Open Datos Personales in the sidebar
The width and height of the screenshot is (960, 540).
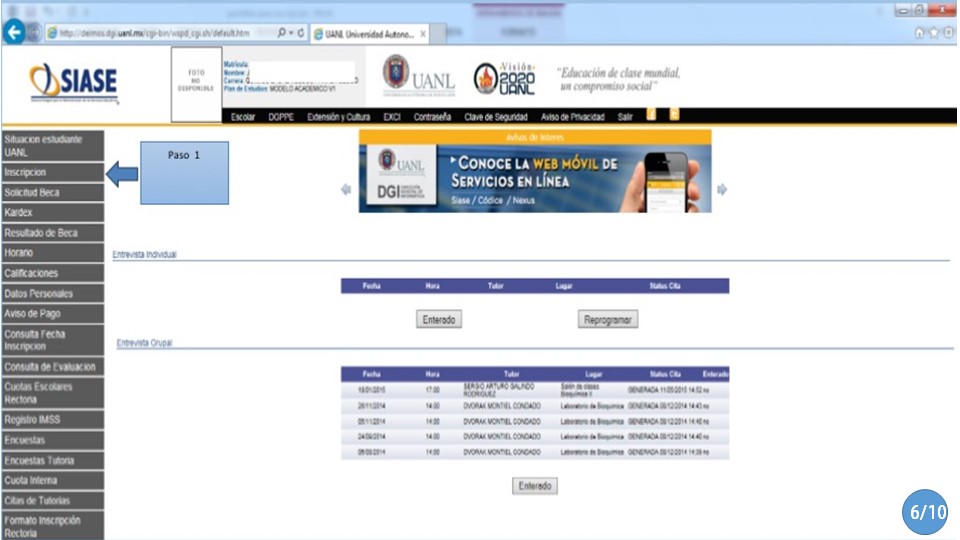[x=53, y=293]
